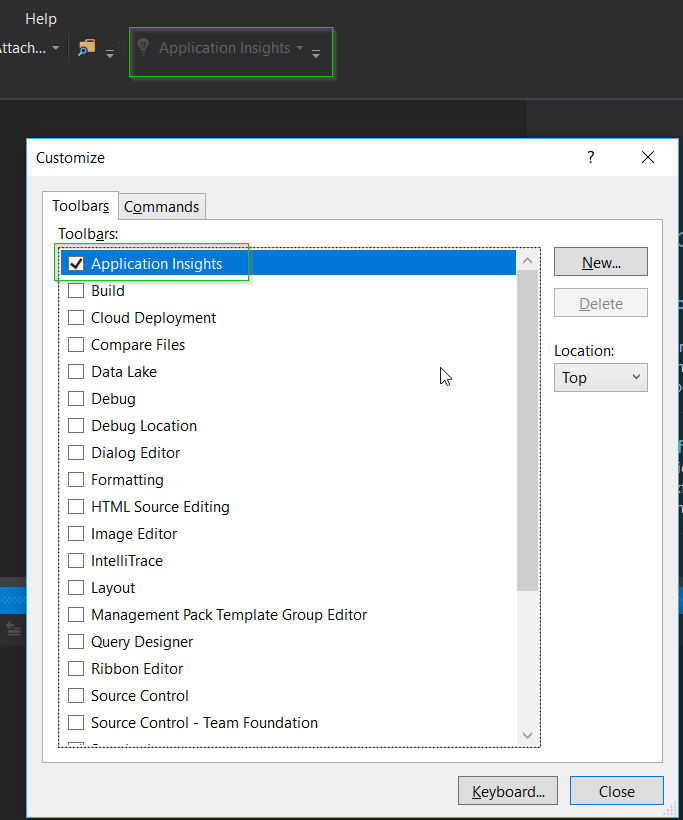The image size is (683, 820).
Task: Click the Application Insights lightbulb icon
Action: click(143, 47)
